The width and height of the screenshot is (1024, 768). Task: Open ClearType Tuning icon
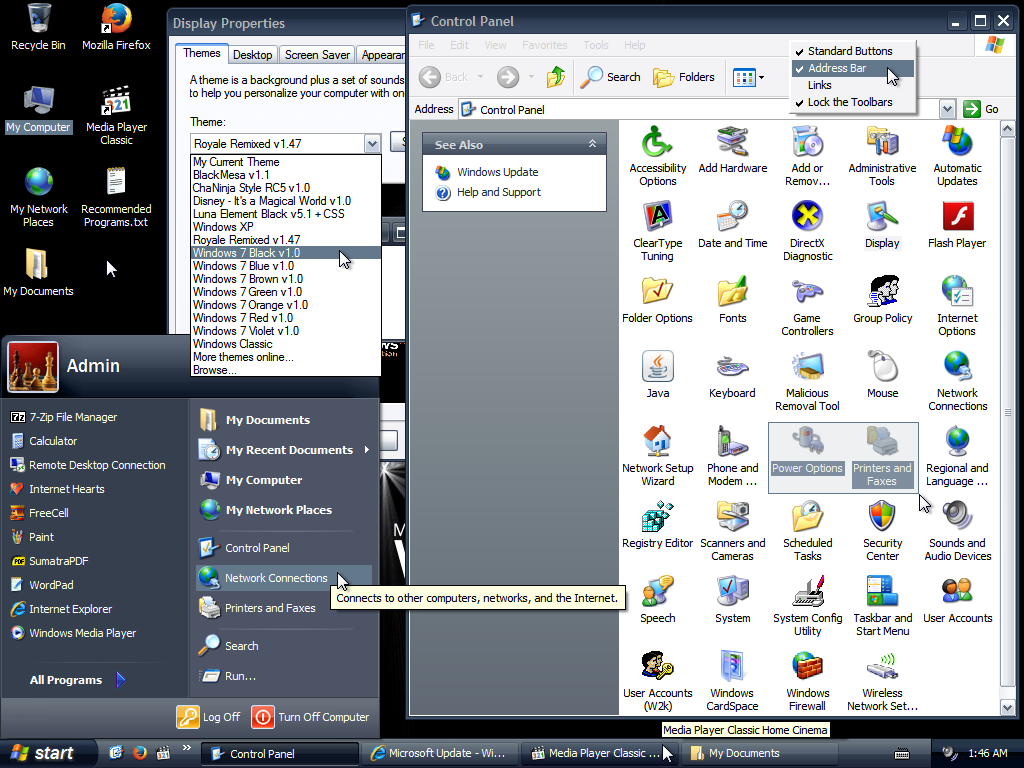[x=657, y=231]
